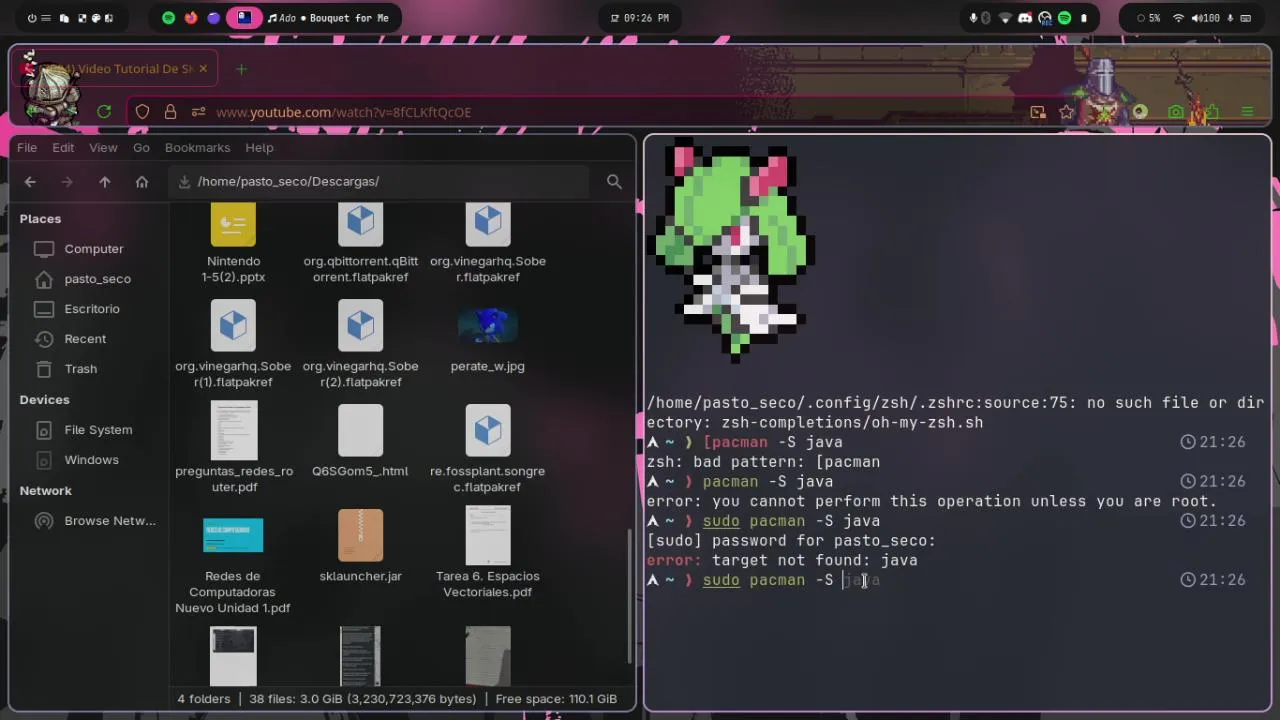Open a new browser tab with plus
Viewport: 1280px width, 720px height.
[241, 69]
